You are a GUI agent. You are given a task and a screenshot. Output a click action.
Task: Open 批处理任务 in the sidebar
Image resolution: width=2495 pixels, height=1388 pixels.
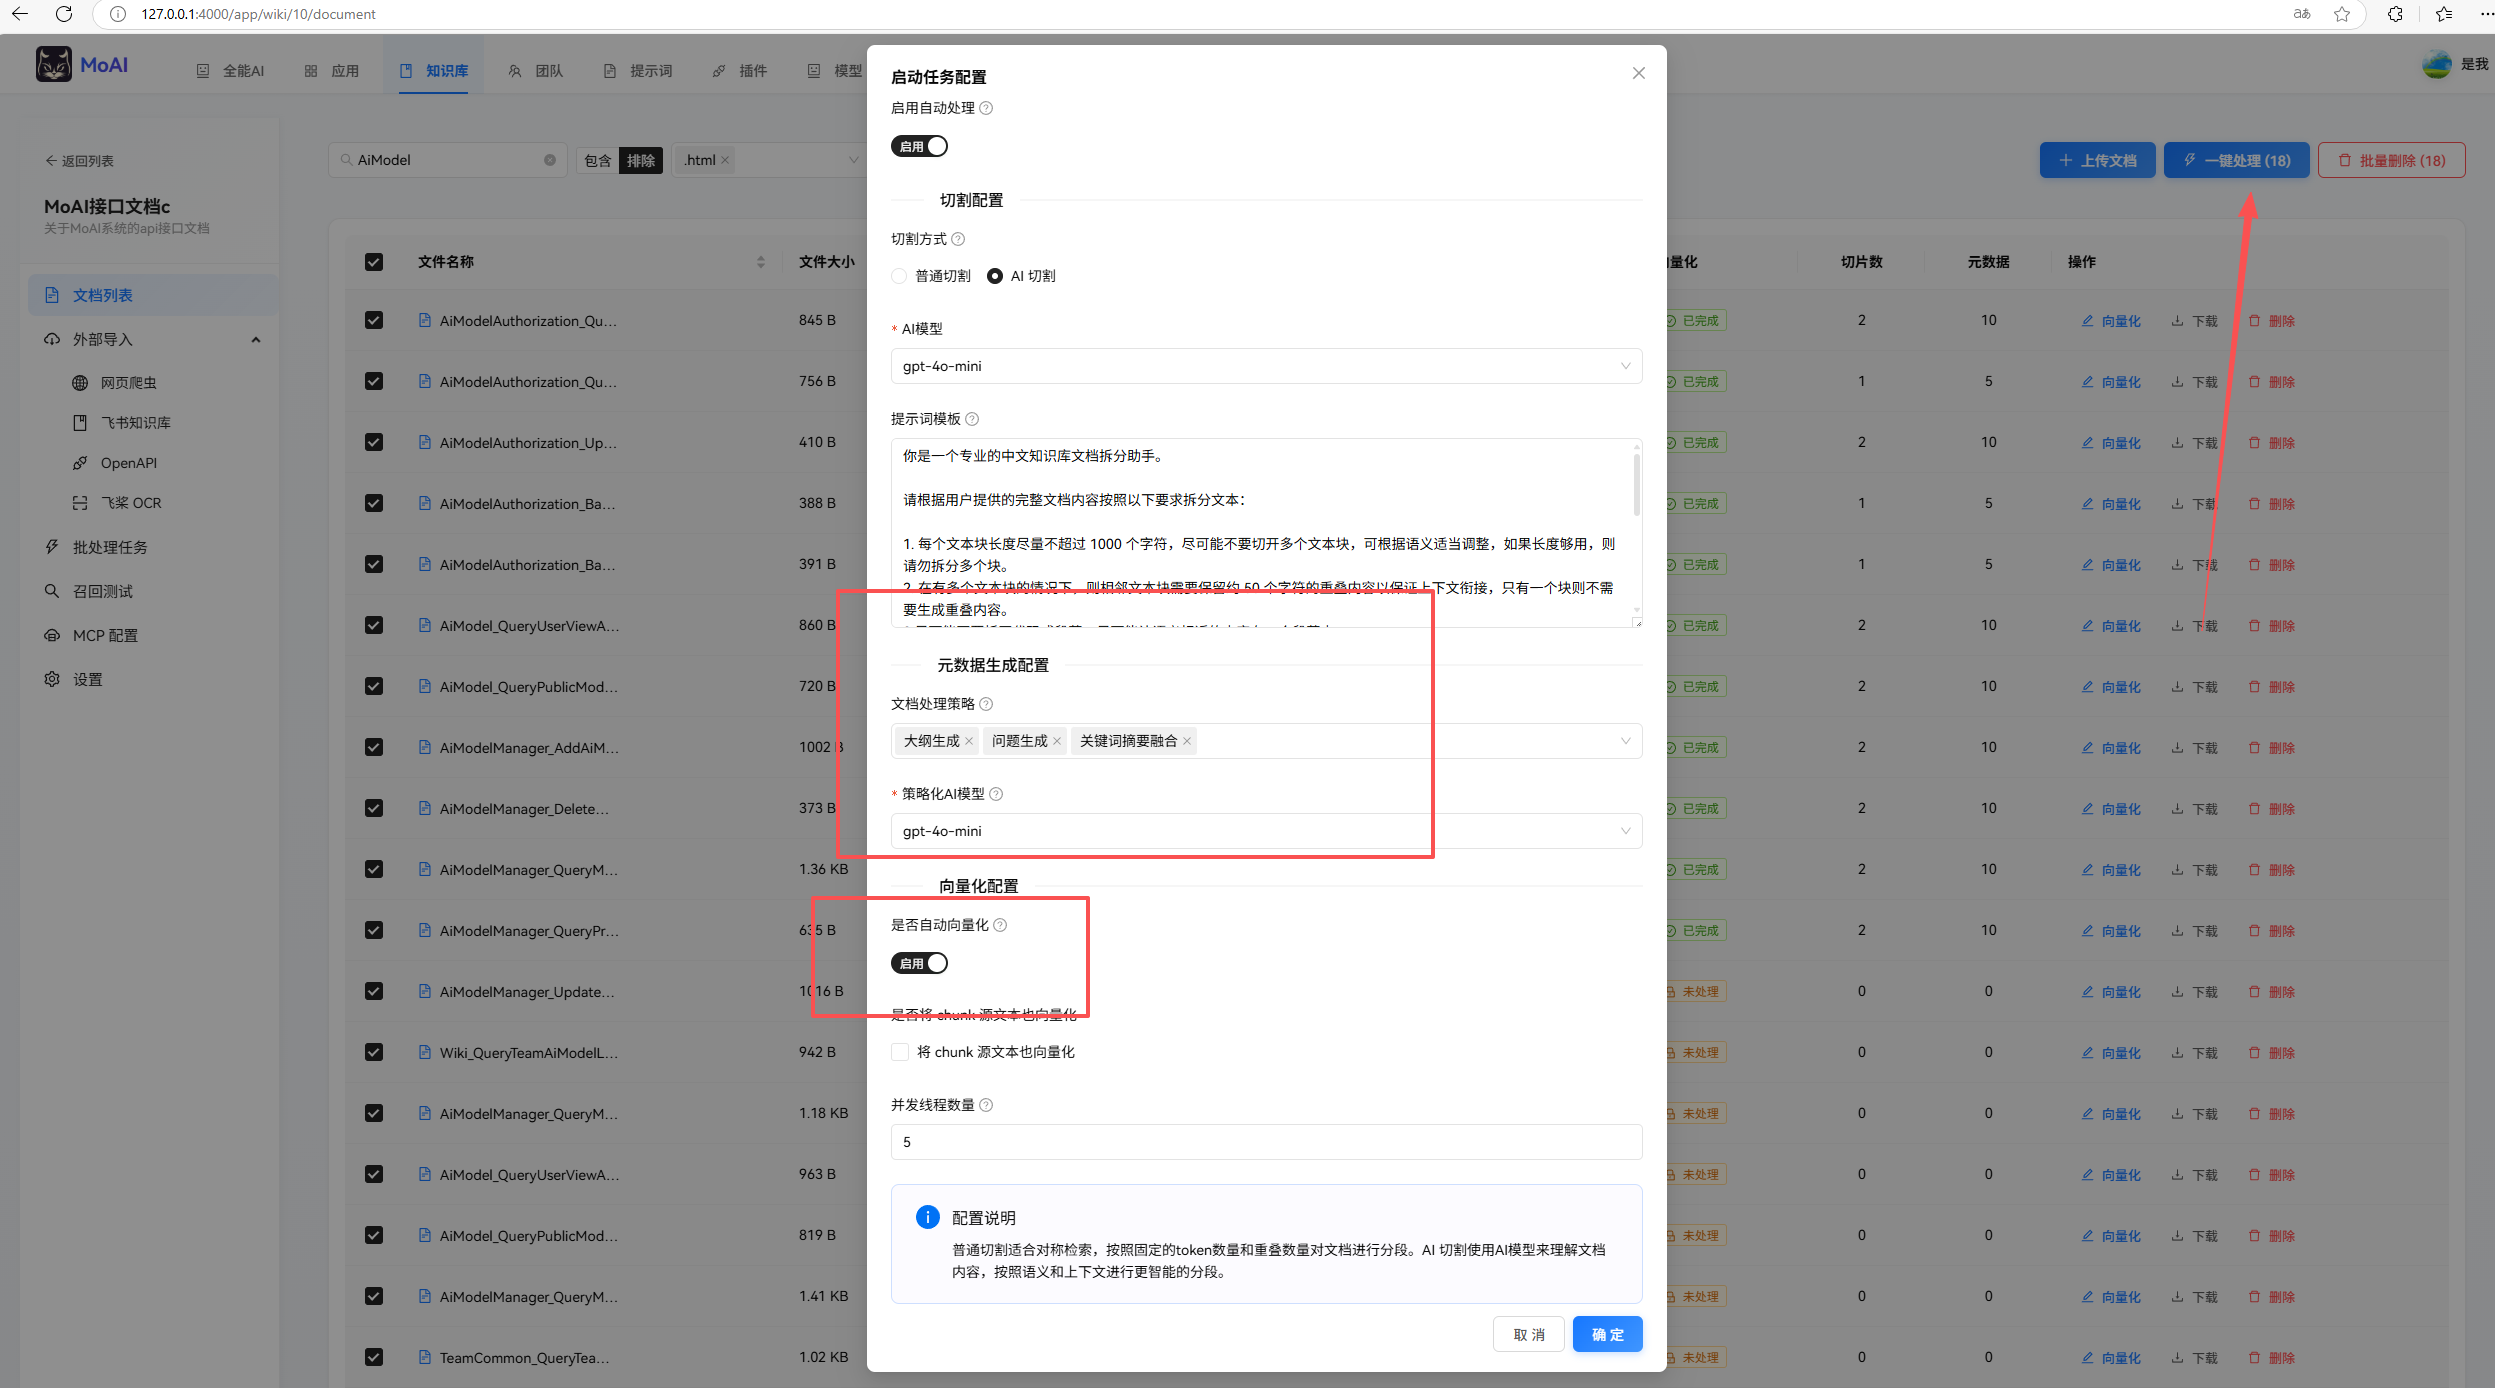[110, 547]
